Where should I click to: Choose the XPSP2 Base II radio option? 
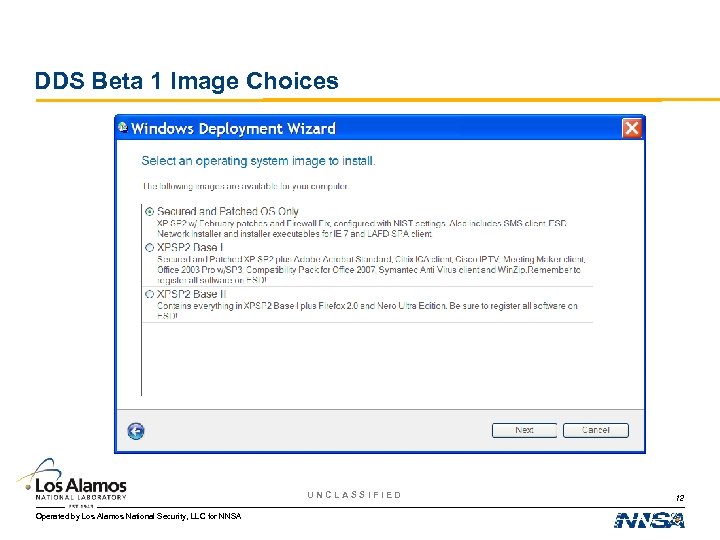[149, 294]
